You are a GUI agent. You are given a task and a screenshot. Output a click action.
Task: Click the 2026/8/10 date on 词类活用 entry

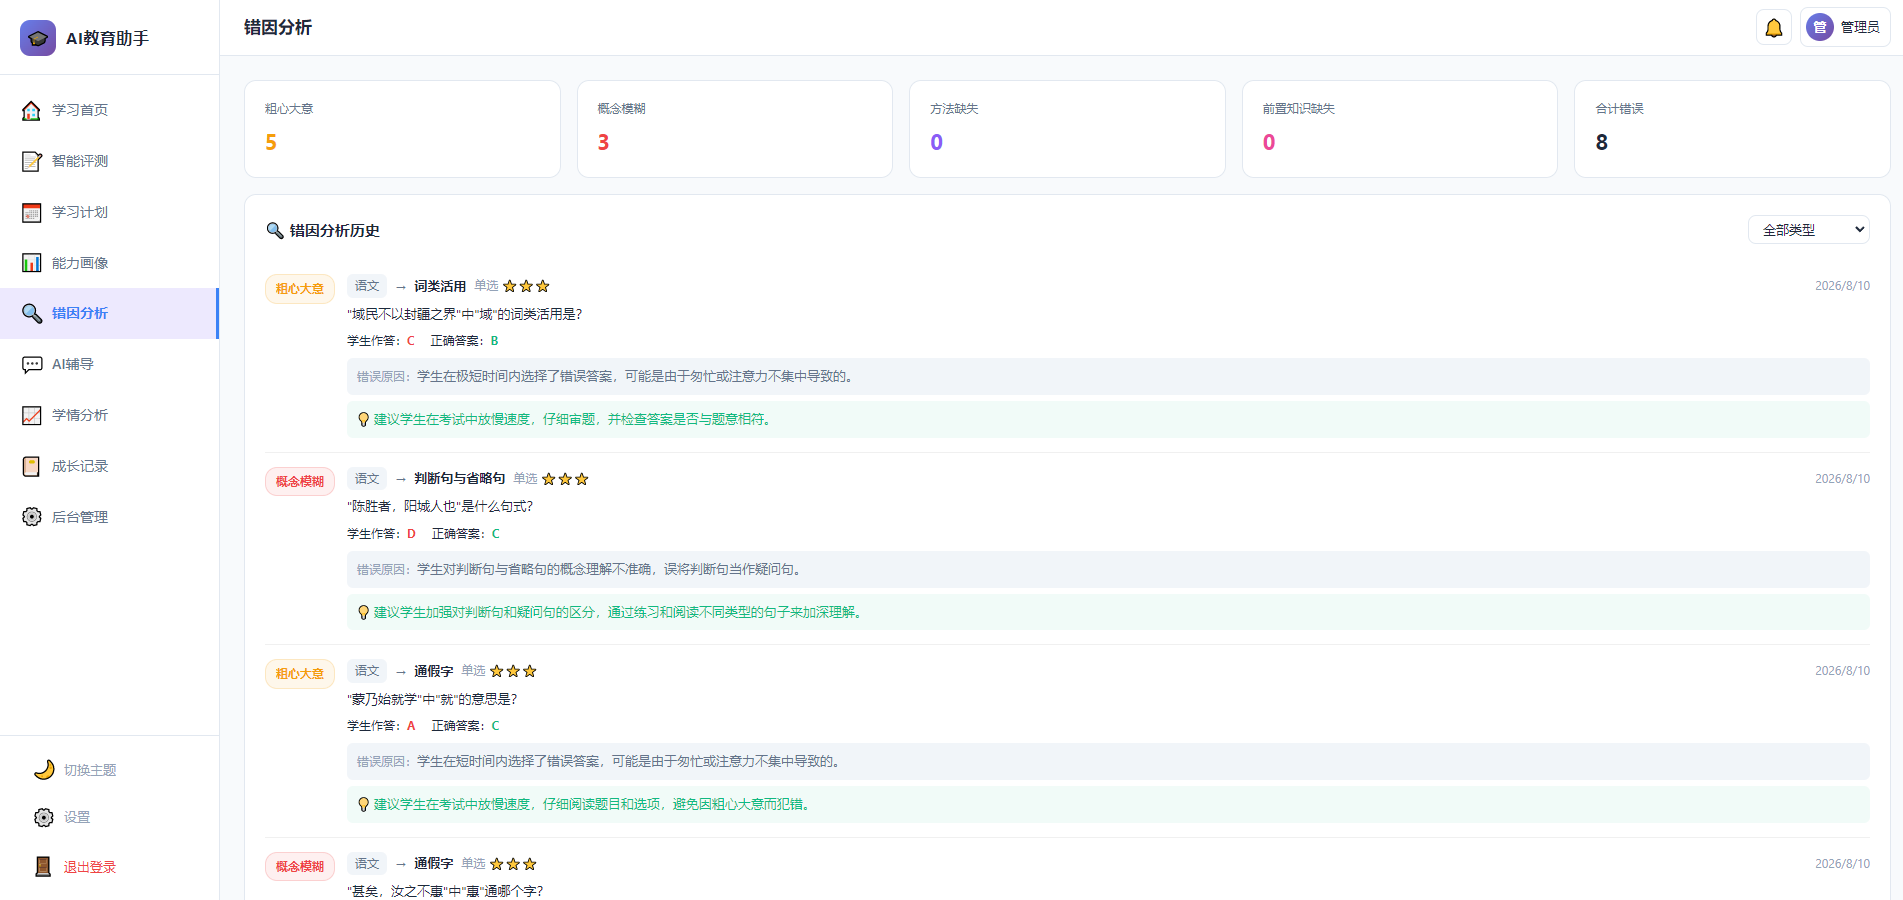[1842, 286]
